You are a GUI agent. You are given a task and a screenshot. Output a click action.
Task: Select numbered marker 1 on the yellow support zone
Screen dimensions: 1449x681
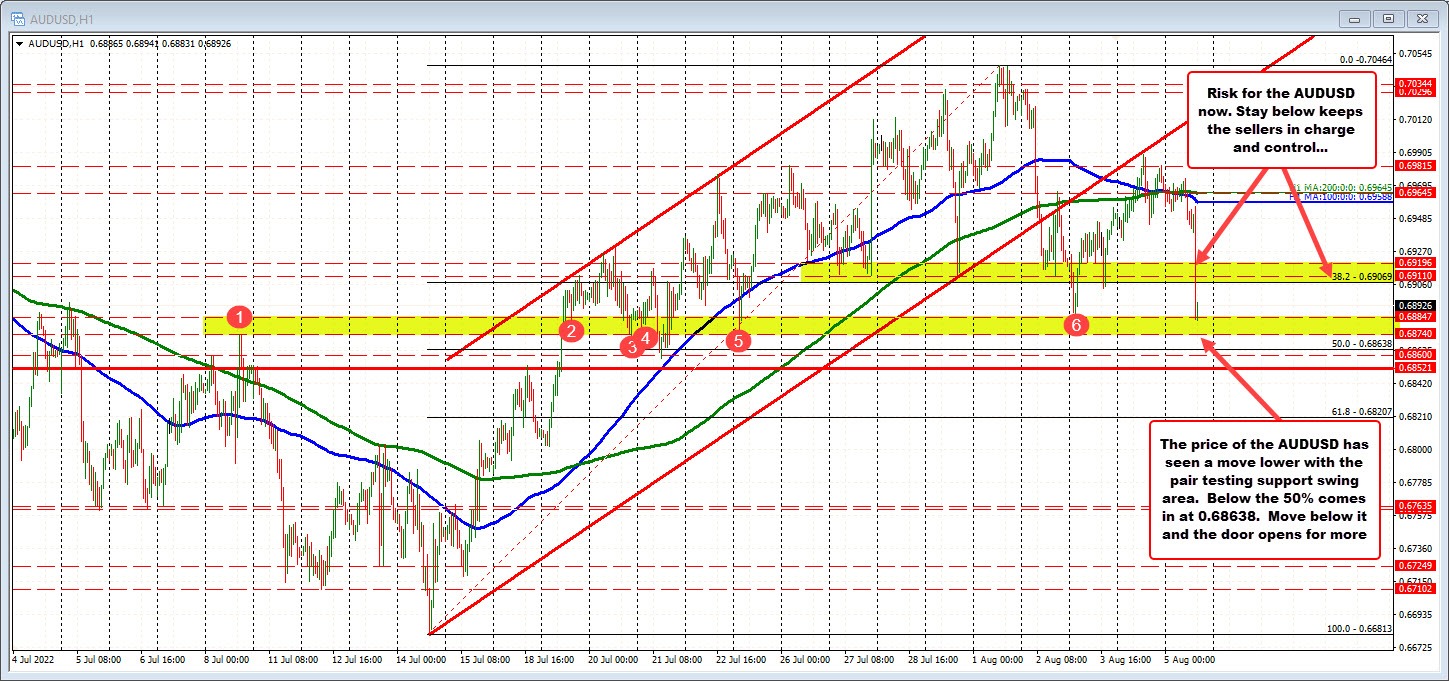pos(239,317)
